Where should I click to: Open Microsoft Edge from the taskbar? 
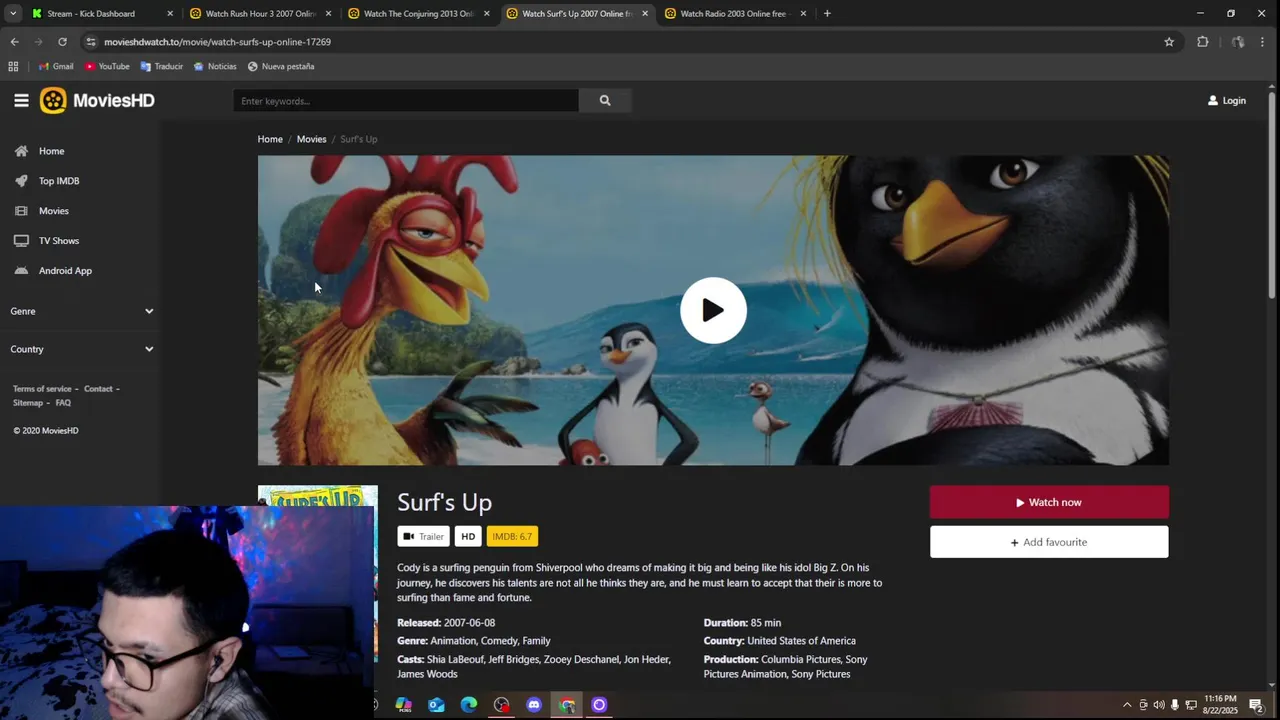(469, 705)
